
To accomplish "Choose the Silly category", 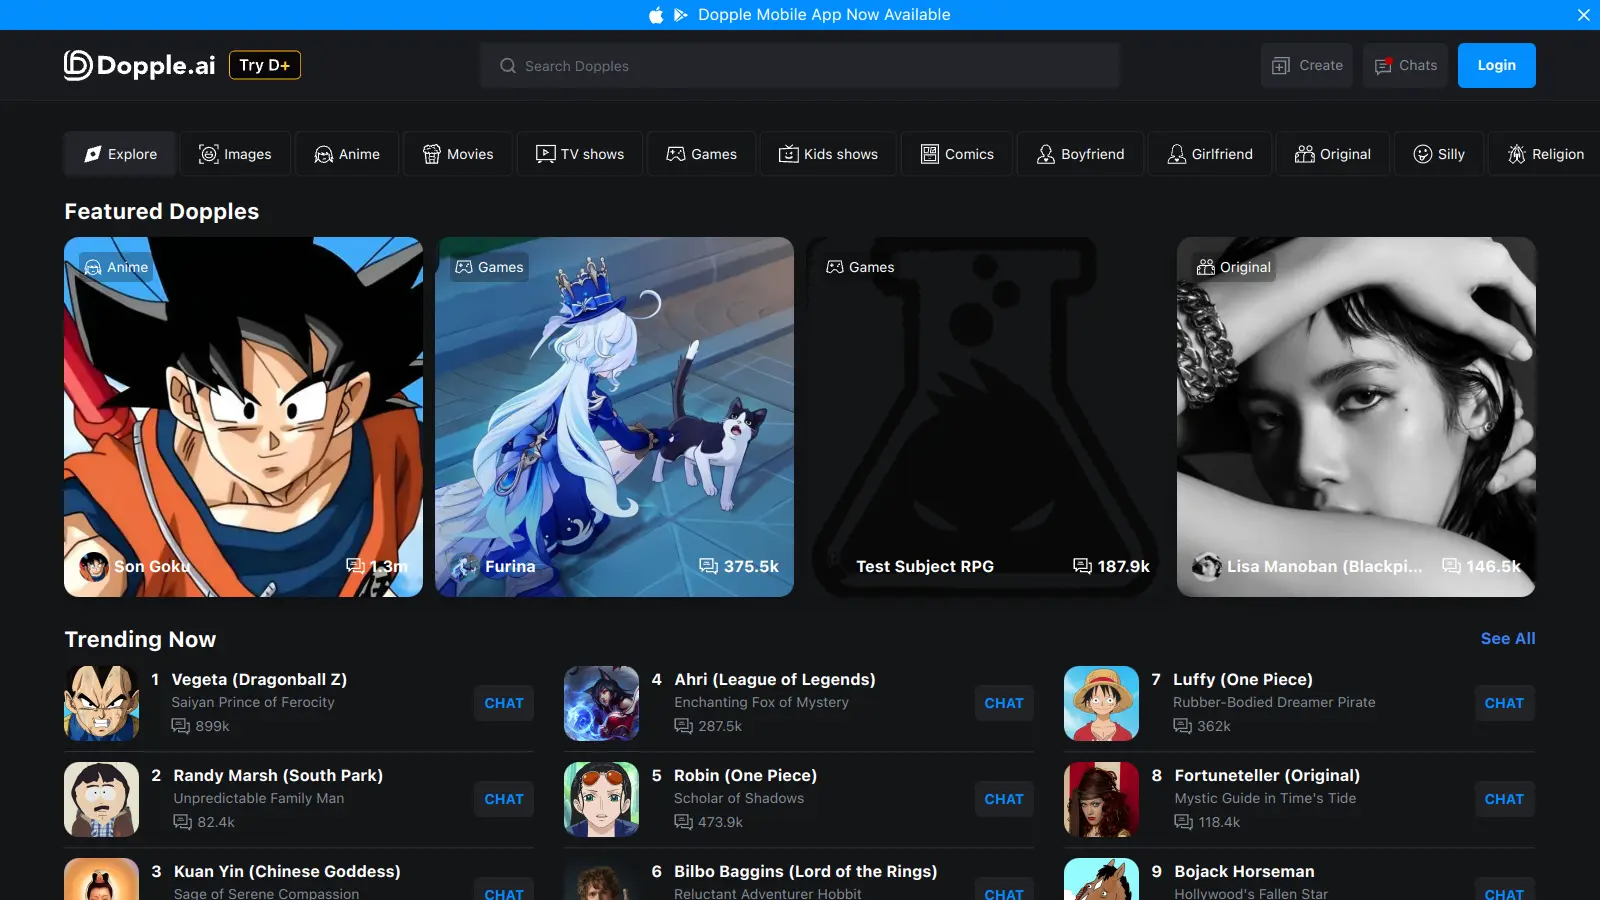I will (1439, 154).
